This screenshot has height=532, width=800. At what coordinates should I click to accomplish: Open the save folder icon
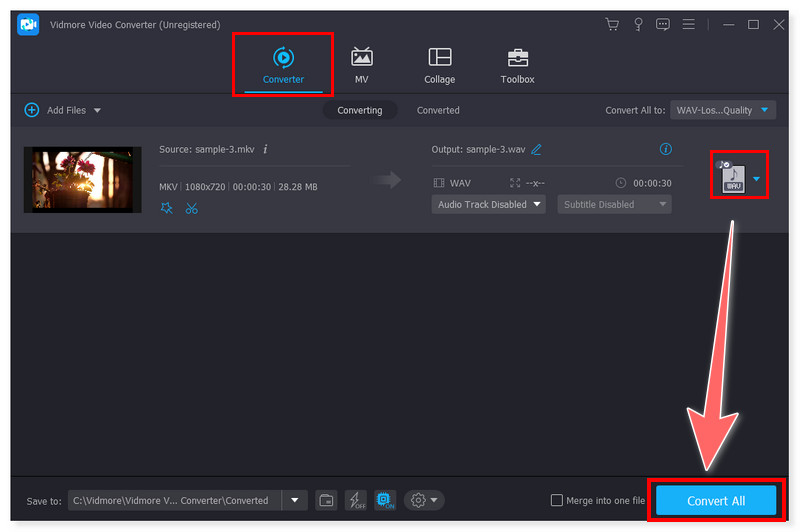[x=326, y=500]
